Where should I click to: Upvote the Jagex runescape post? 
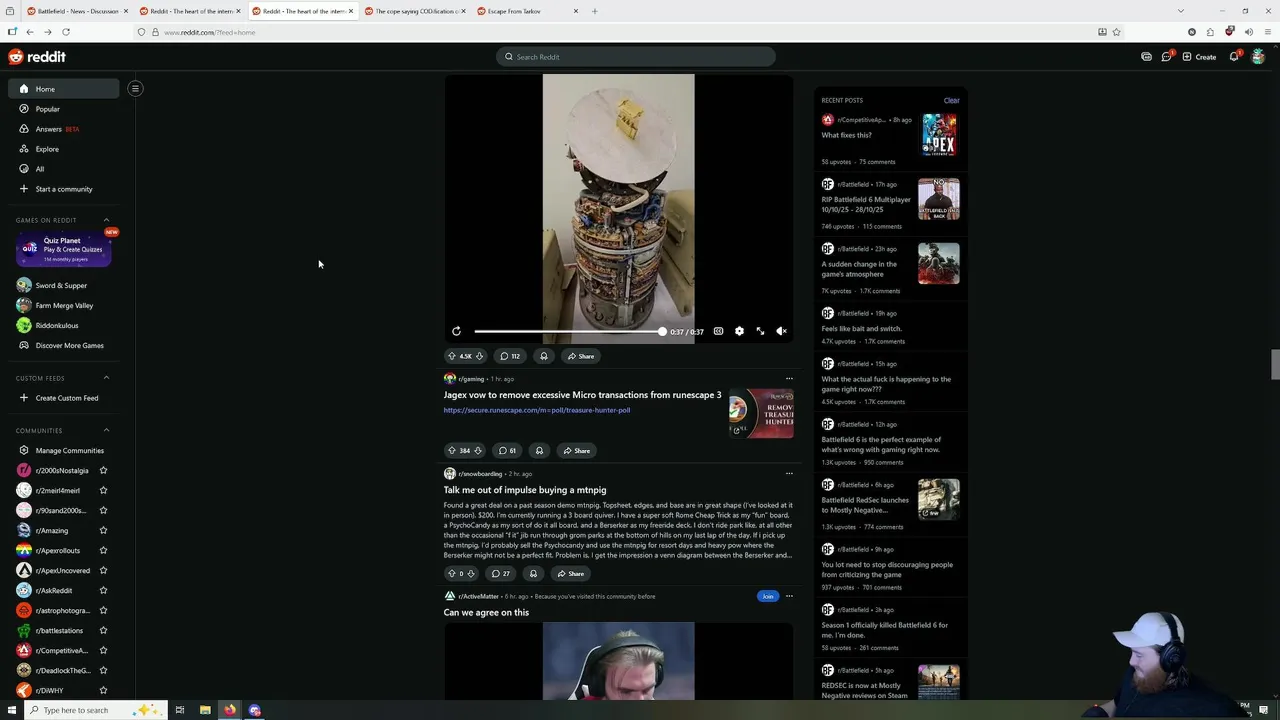[452, 450]
